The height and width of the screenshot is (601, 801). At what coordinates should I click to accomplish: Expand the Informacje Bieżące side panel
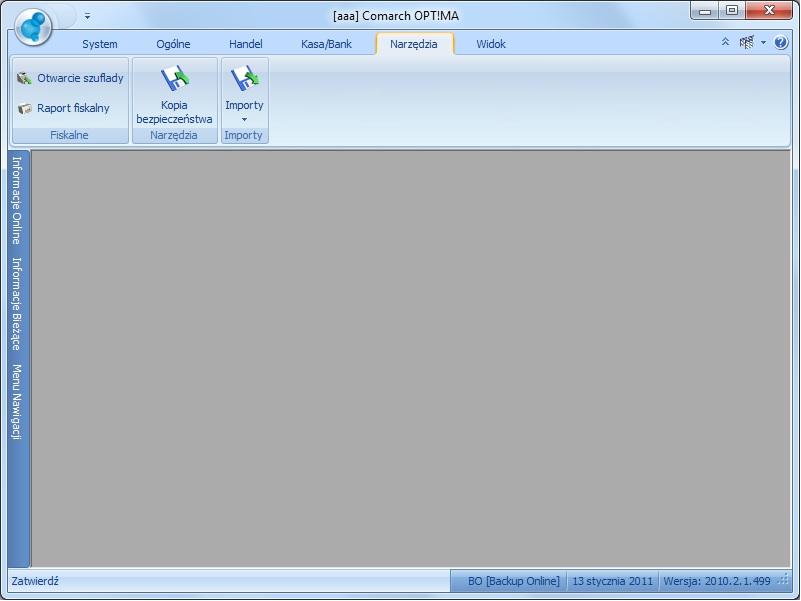[17, 304]
